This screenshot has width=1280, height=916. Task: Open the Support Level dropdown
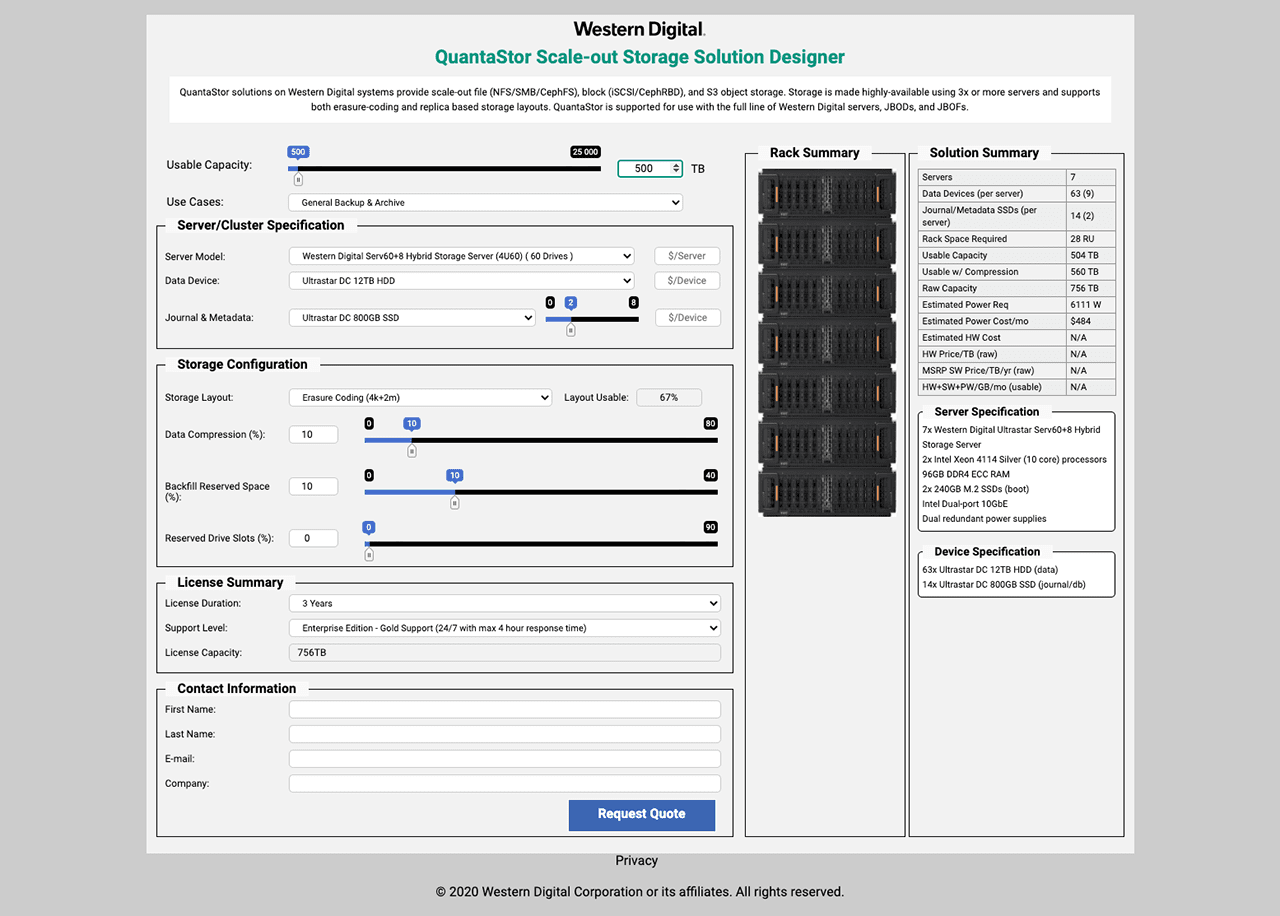pos(504,628)
